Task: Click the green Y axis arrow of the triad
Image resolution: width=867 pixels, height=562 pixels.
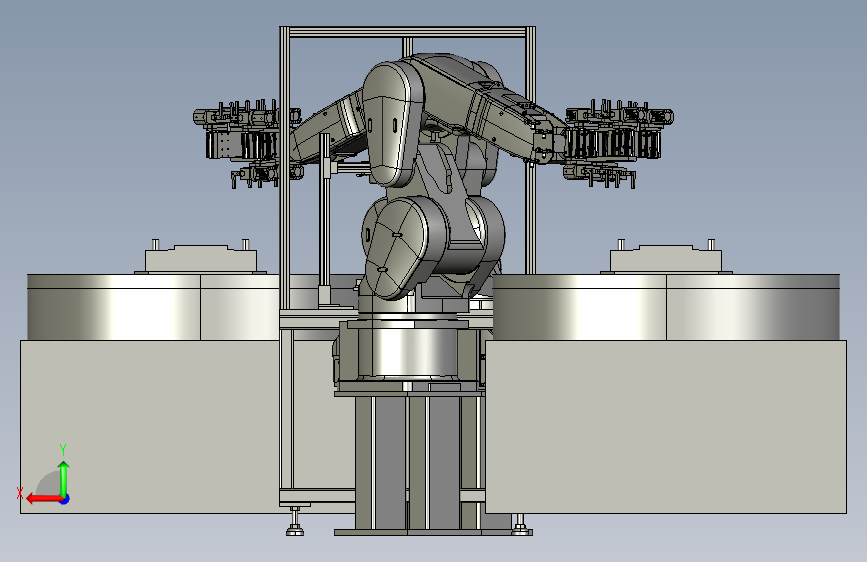Action: (x=64, y=478)
